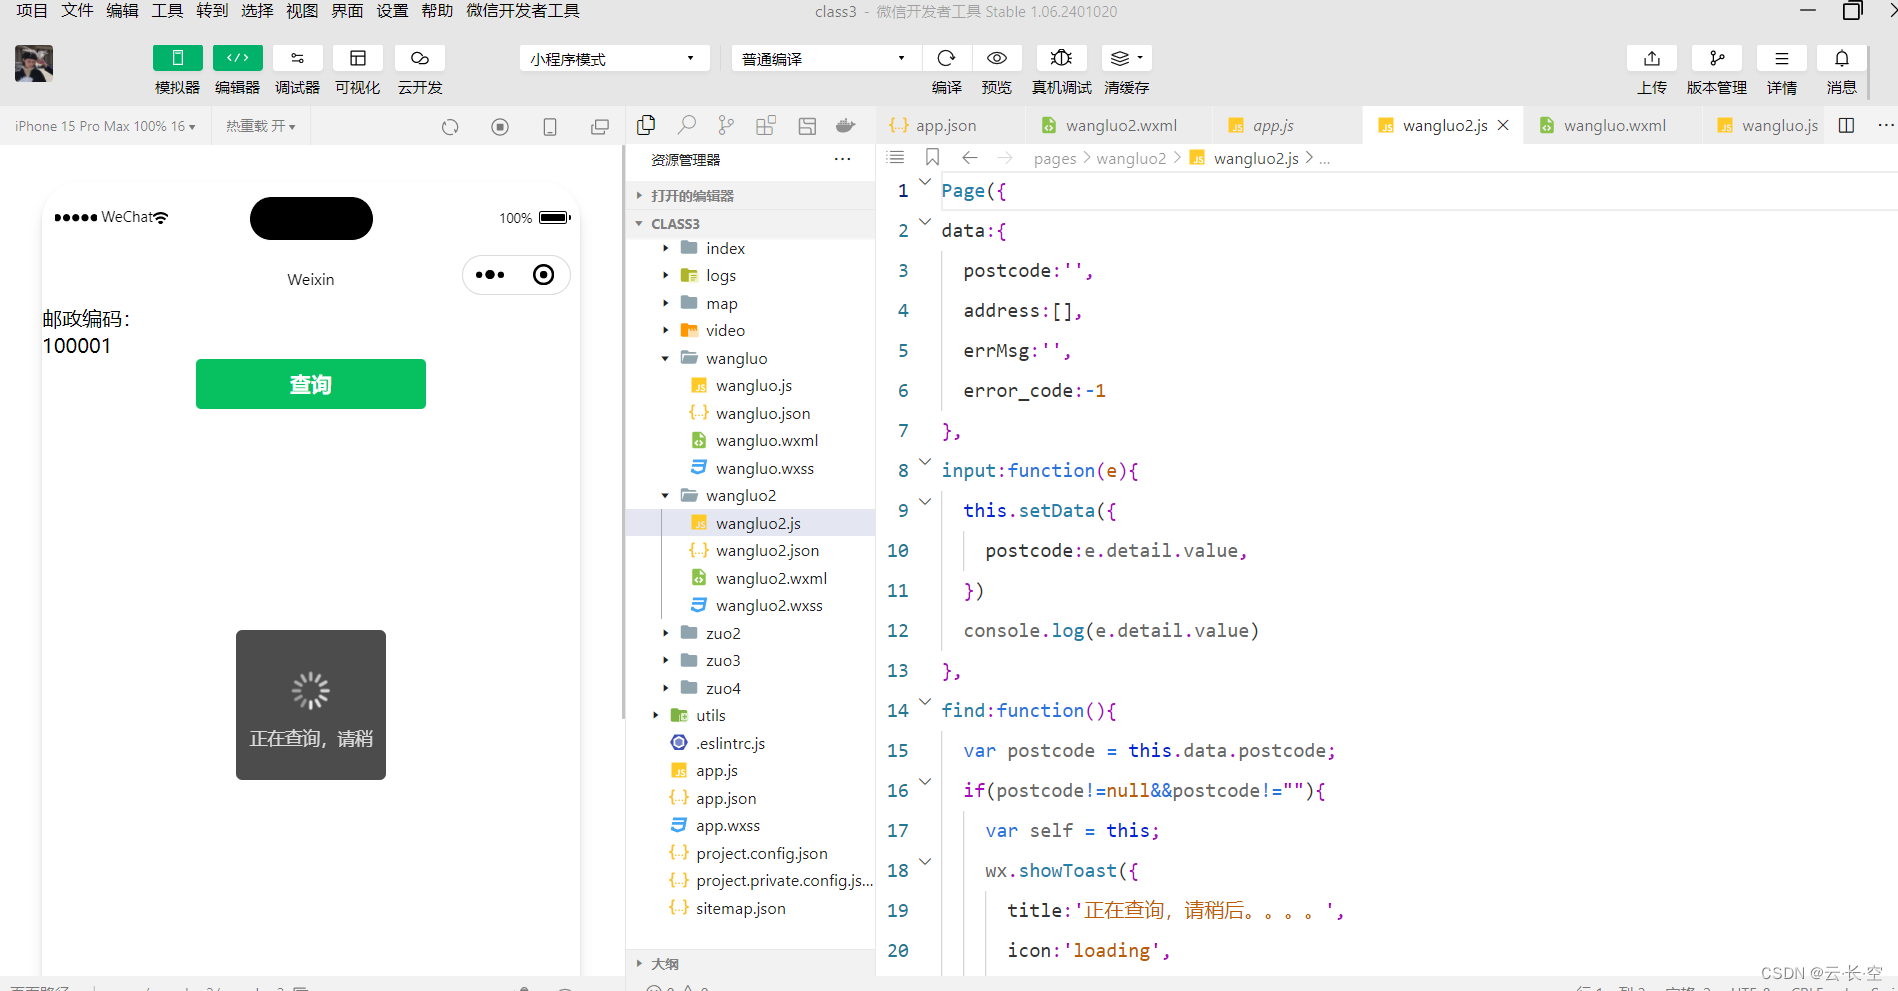The width and height of the screenshot is (1898, 991).
Task: Open the iPhone 15 Pro Max device dropdown
Action: point(105,126)
